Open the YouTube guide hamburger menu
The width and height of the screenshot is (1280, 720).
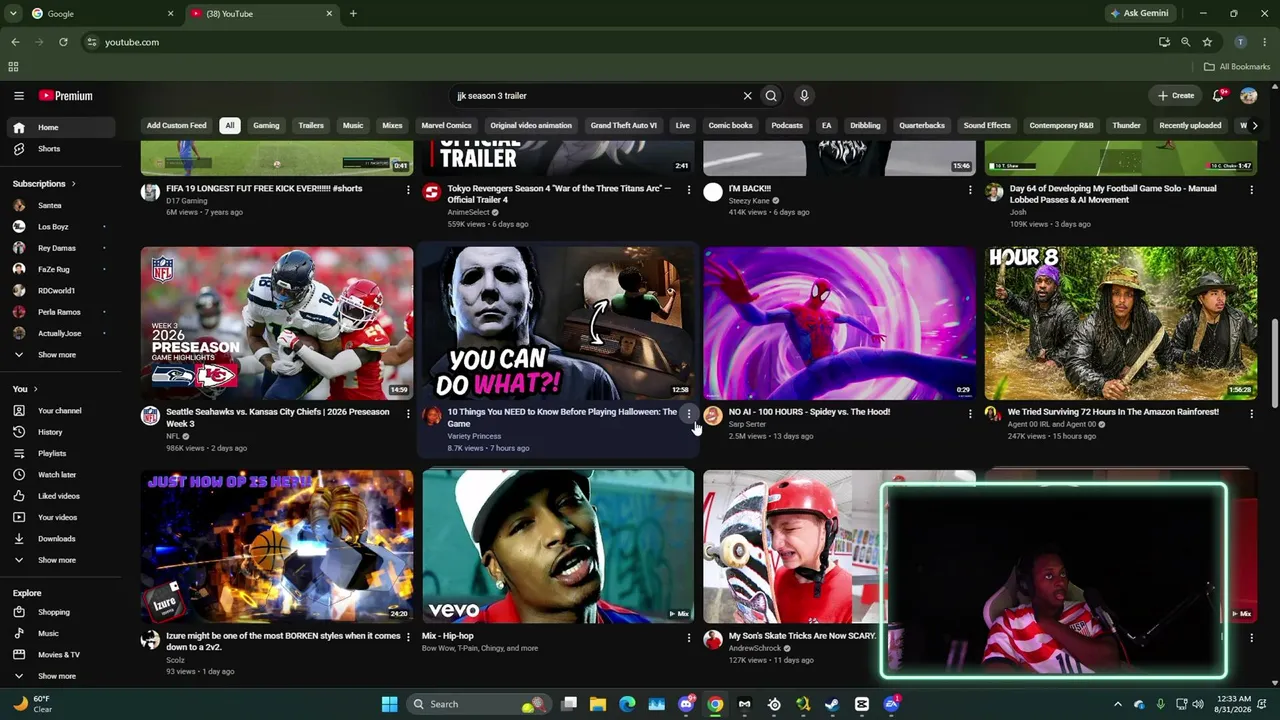point(19,96)
